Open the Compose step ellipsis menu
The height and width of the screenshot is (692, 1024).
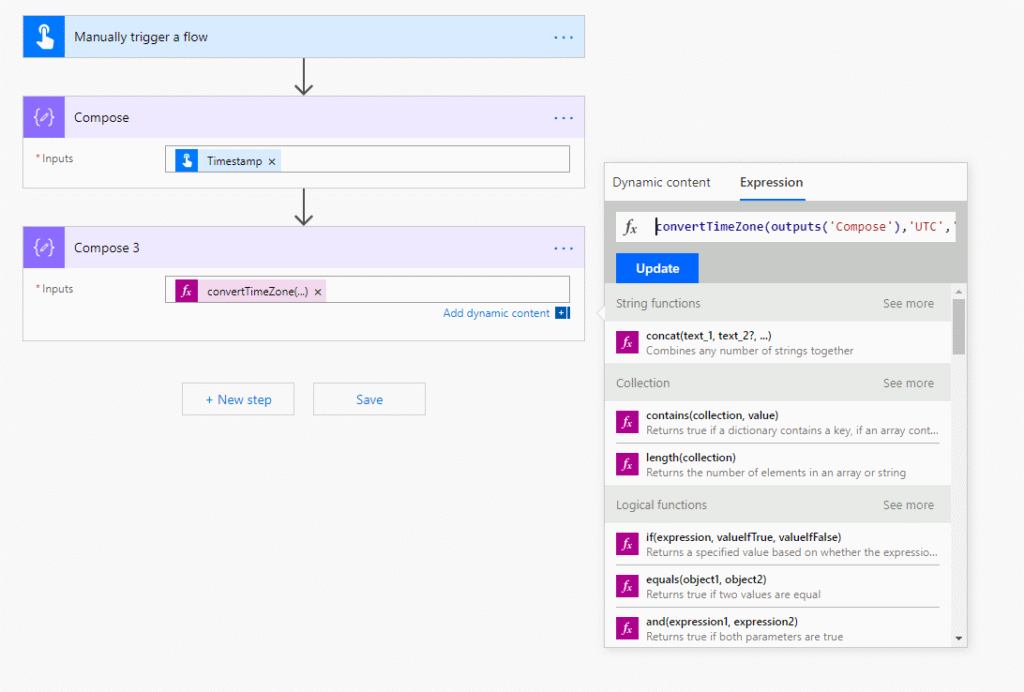pyautogui.click(x=563, y=118)
